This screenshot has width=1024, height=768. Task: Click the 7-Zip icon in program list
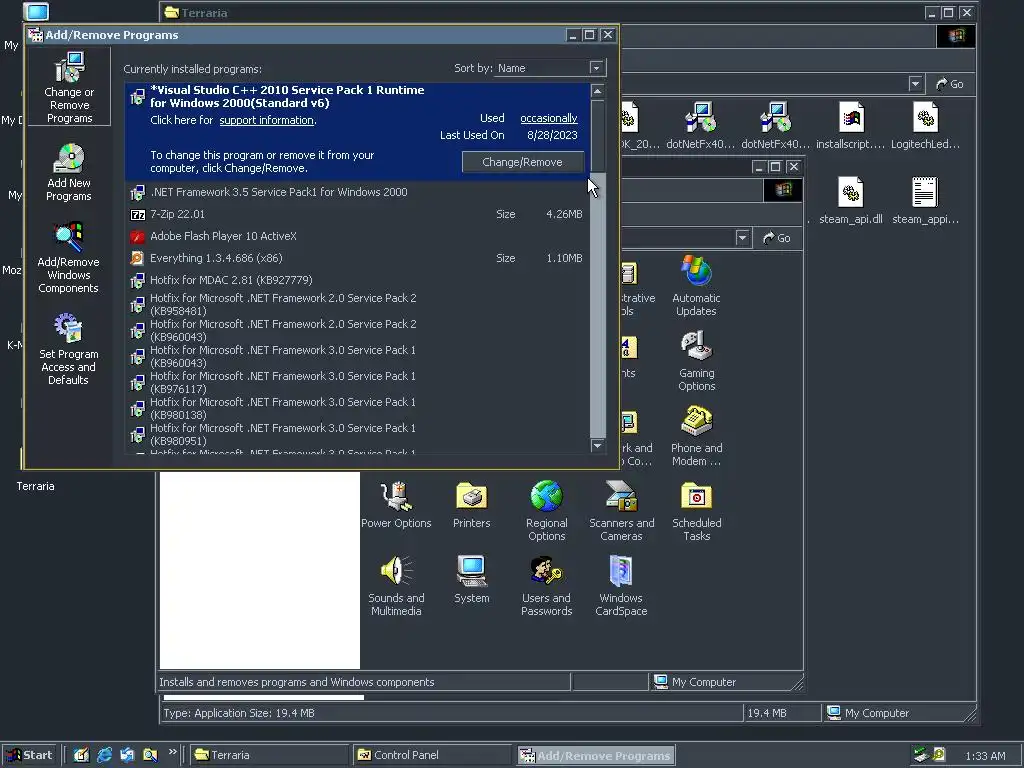tap(137, 214)
